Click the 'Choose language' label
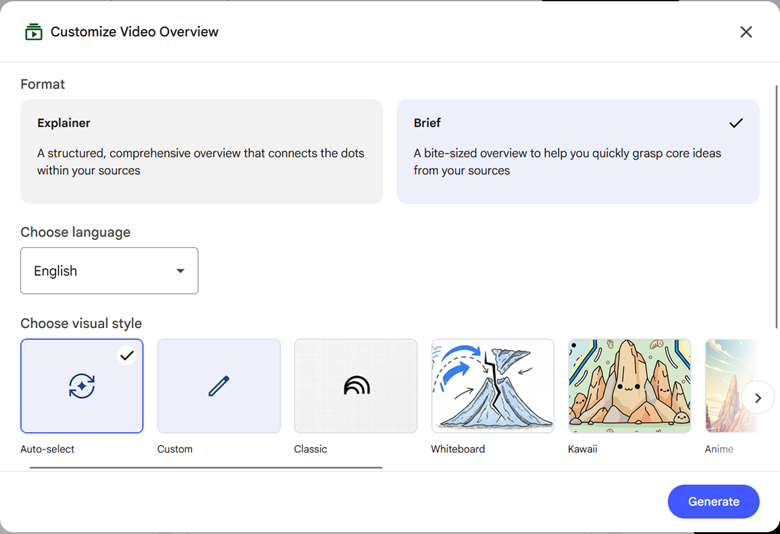Image resolution: width=780 pixels, height=534 pixels. [x=75, y=232]
